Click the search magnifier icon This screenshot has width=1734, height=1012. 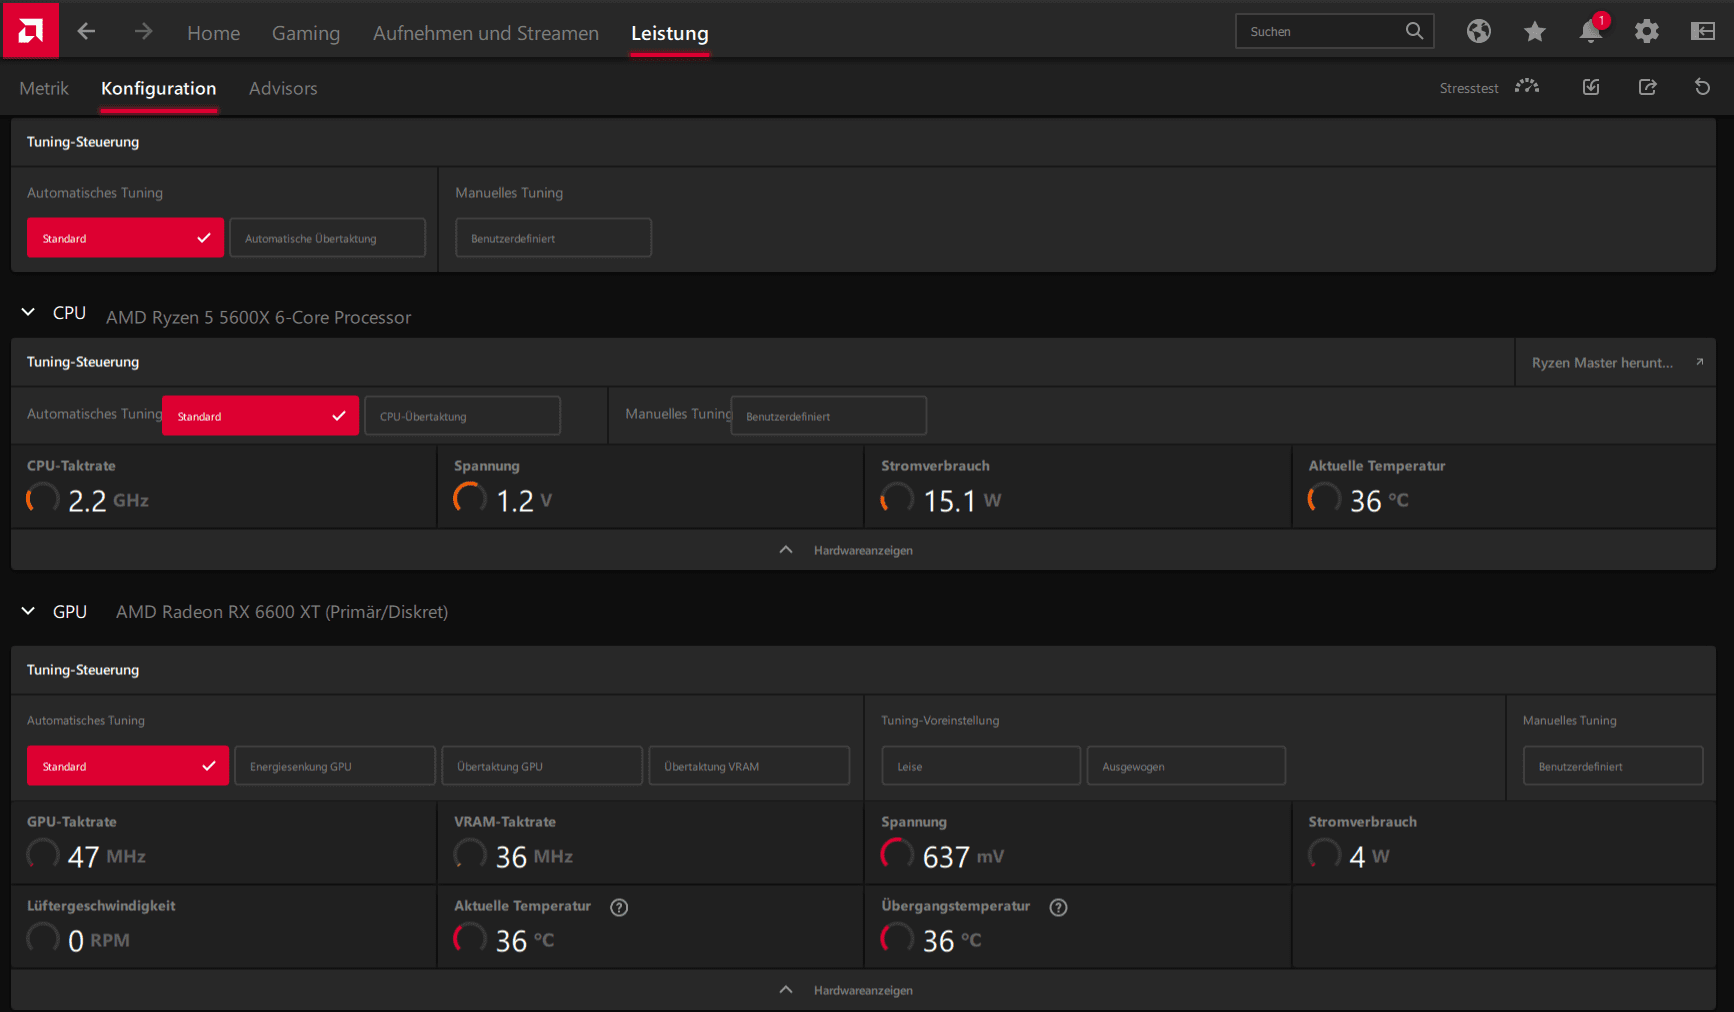click(1414, 31)
